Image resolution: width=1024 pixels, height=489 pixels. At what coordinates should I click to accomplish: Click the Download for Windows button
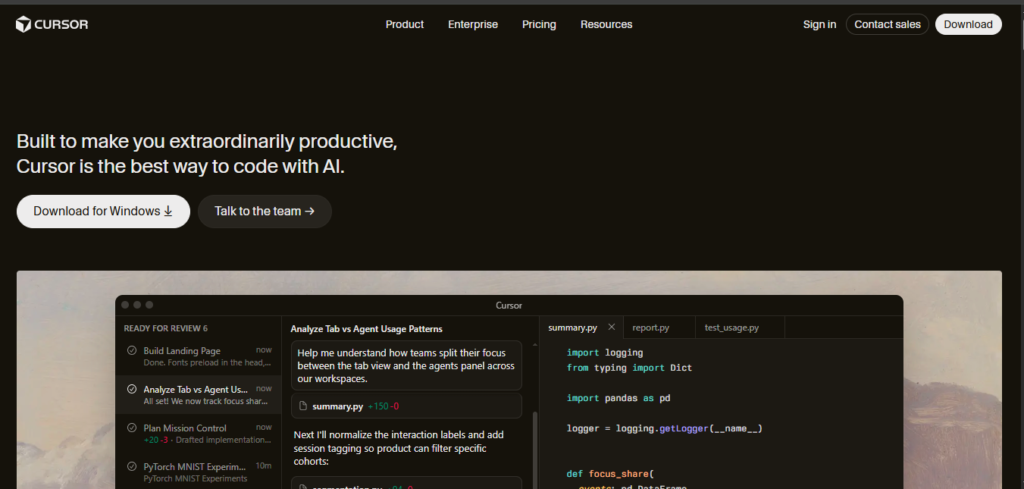pos(103,211)
